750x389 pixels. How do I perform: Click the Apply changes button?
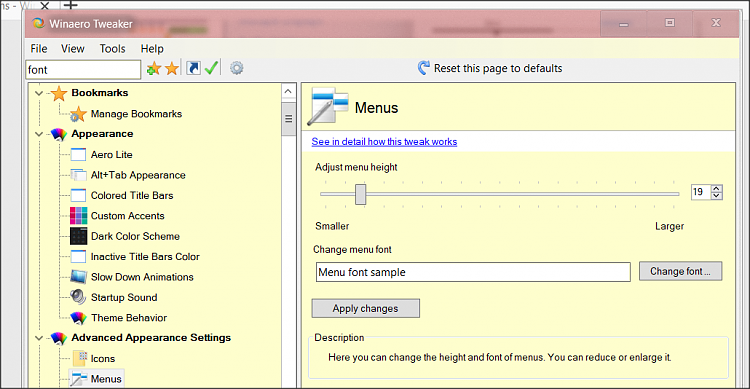[365, 309]
